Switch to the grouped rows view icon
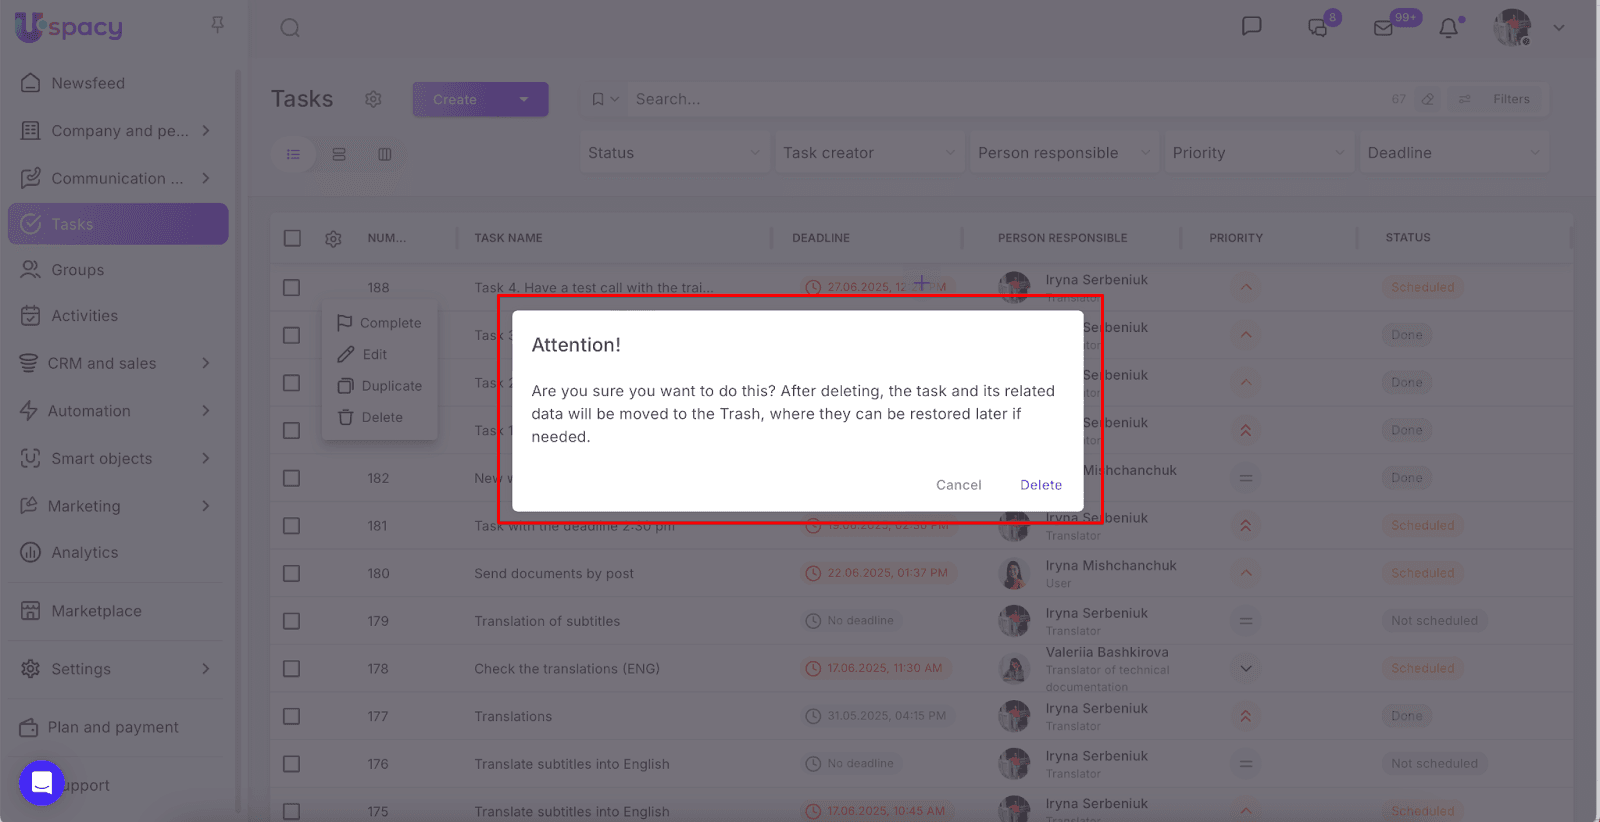The height and width of the screenshot is (822, 1600). [x=339, y=154]
